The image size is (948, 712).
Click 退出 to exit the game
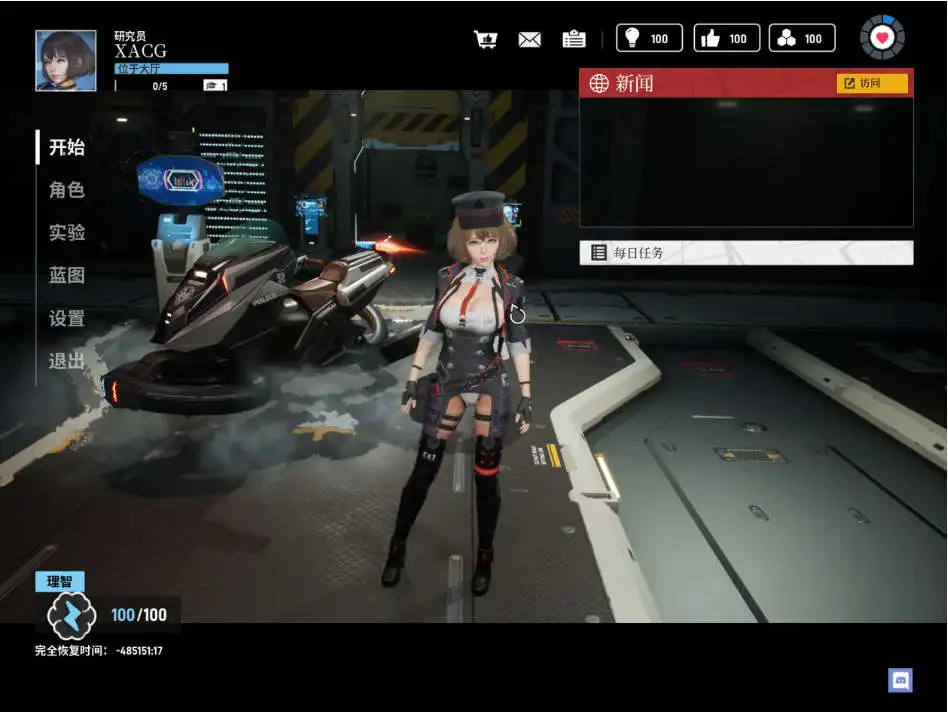[67, 361]
